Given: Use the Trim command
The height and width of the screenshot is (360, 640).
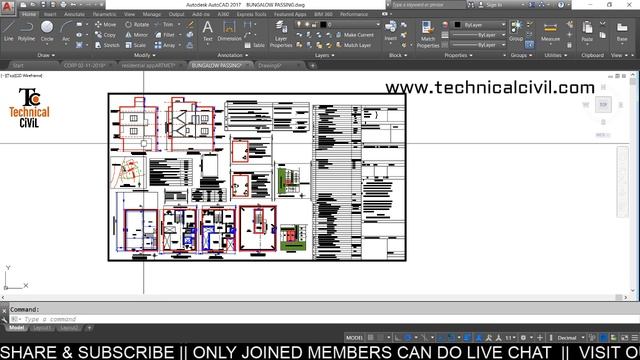Looking at the screenshot, I should point(164,24).
